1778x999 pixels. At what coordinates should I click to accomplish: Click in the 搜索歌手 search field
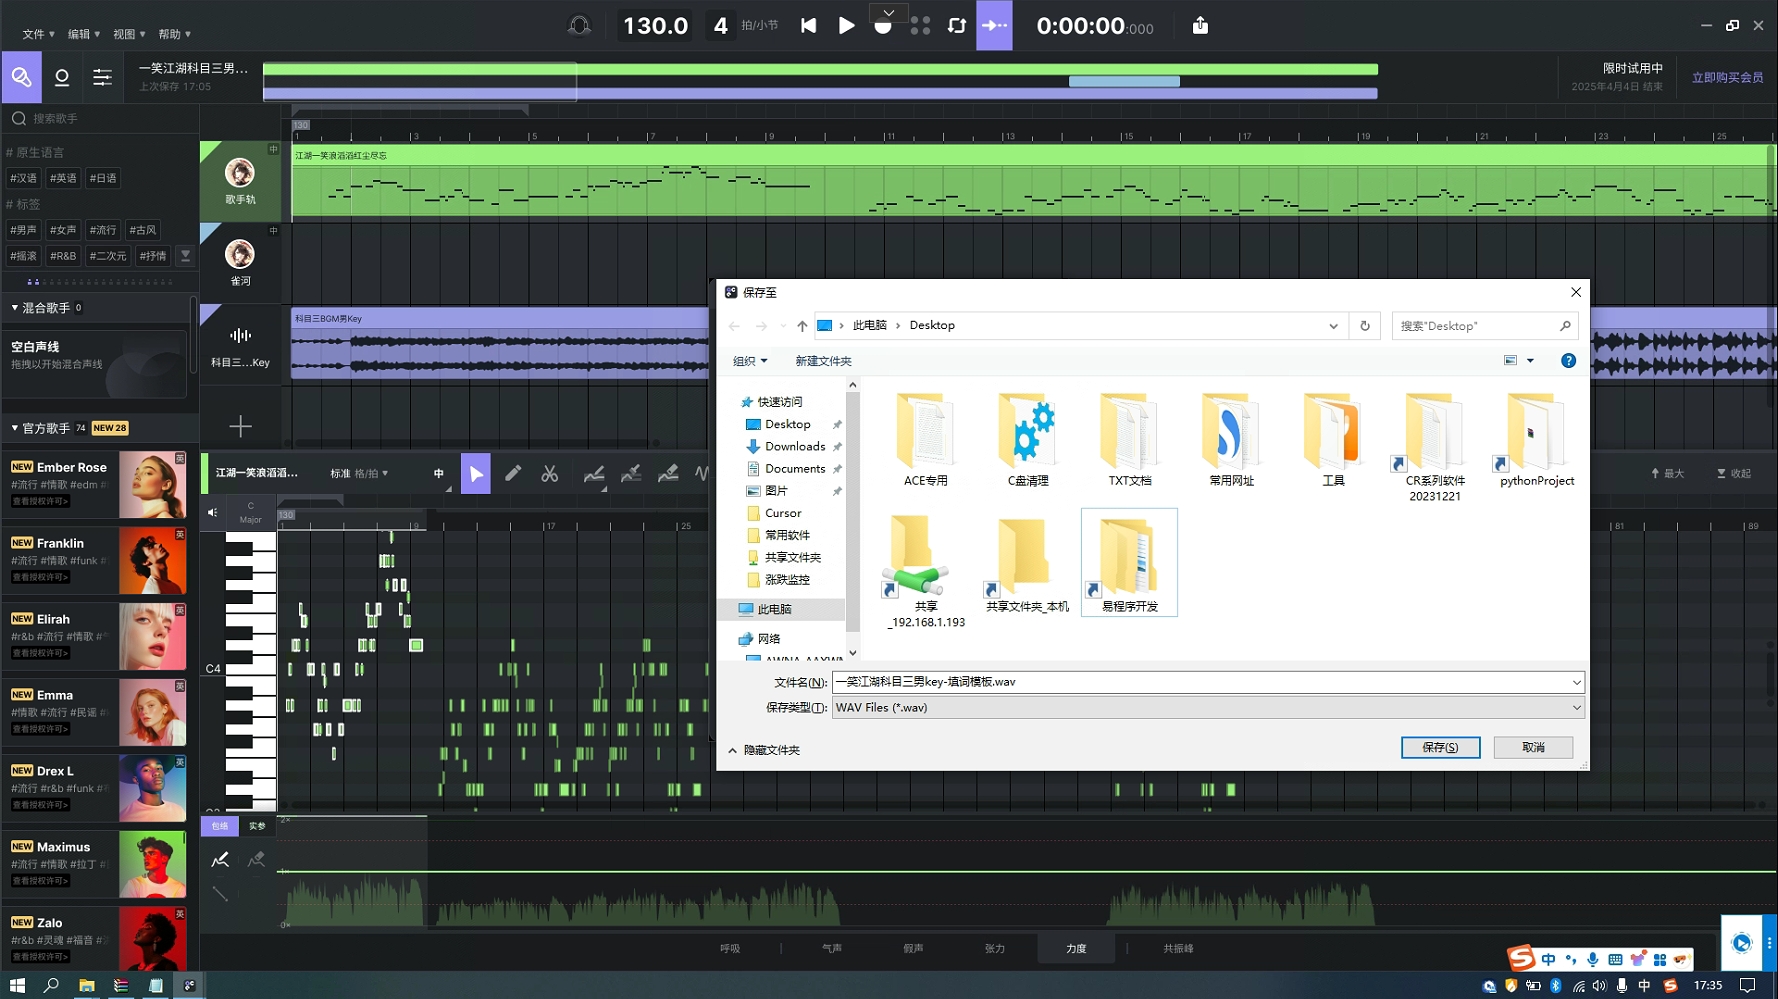(x=100, y=118)
